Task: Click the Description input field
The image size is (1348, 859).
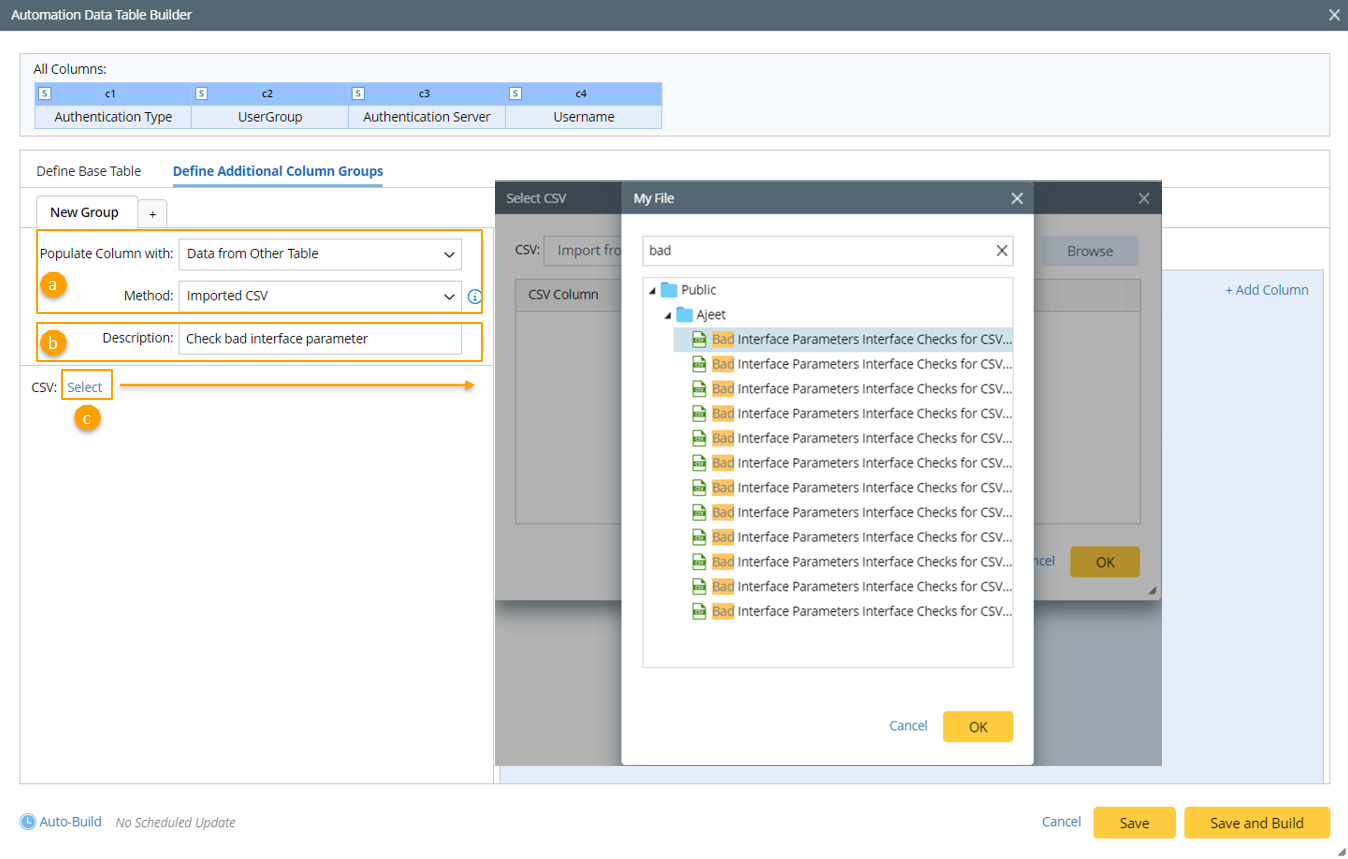Action: 320,339
